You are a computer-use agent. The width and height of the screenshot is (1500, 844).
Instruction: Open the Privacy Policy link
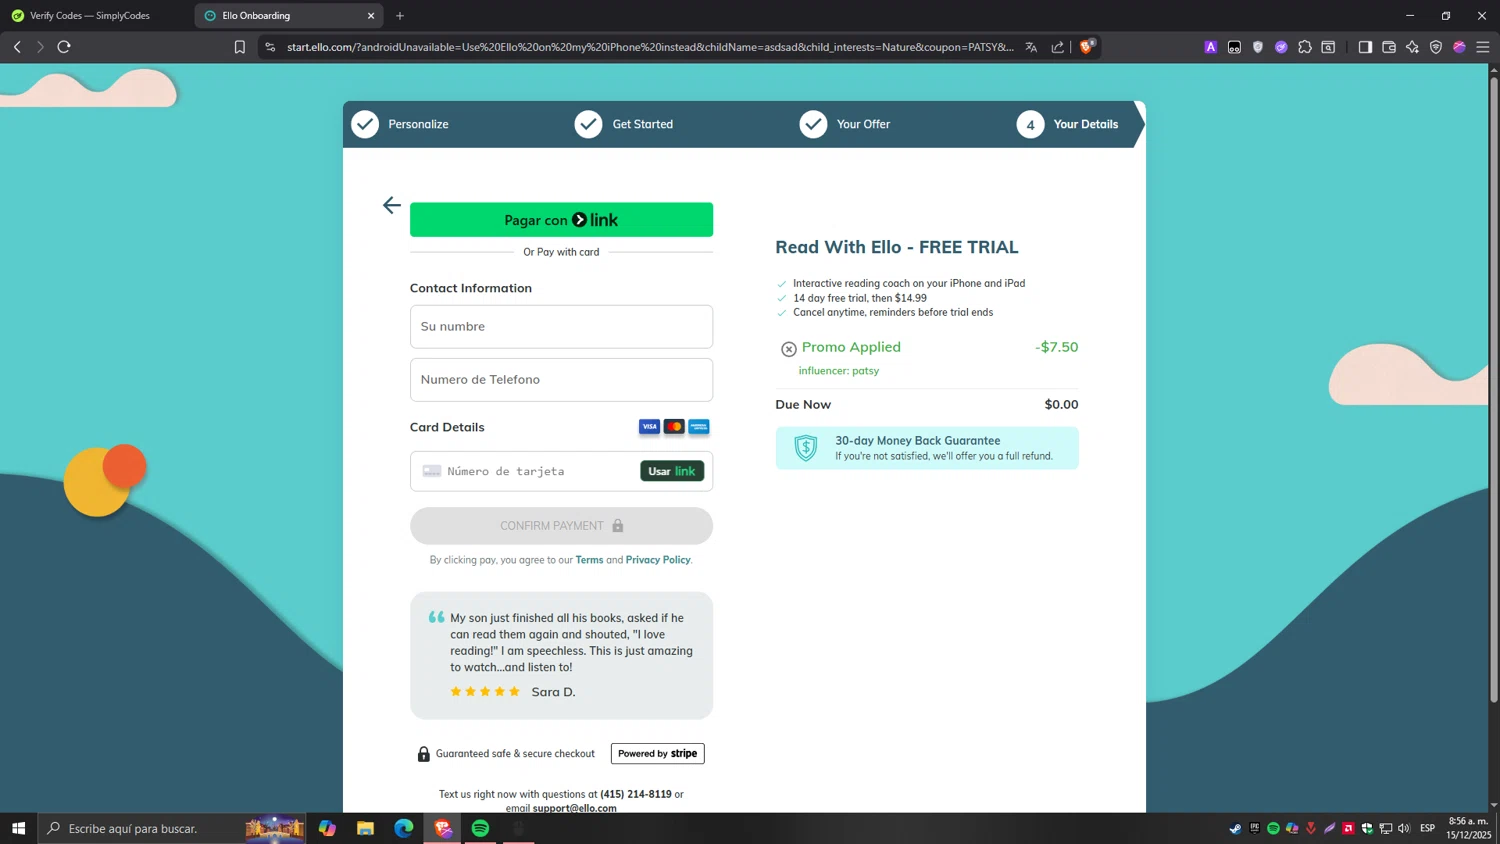click(x=658, y=560)
